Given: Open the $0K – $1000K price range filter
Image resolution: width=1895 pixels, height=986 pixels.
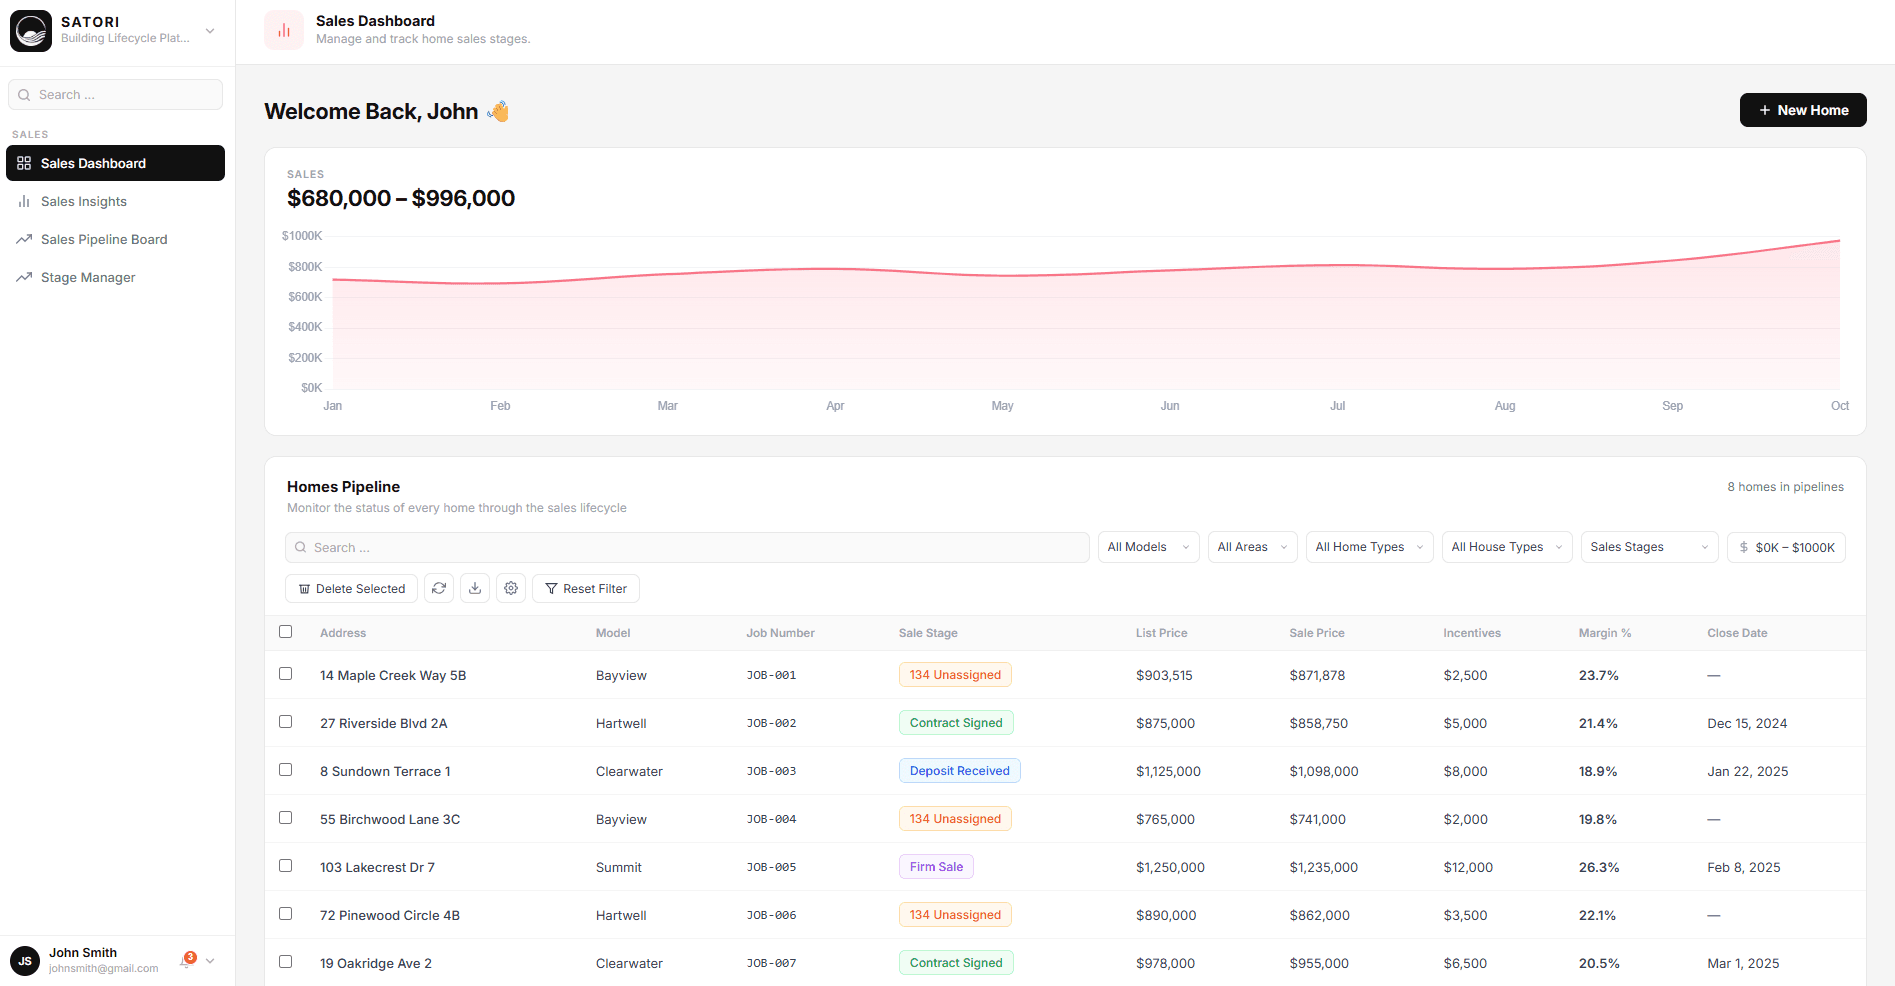Looking at the screenshot, I should tap(1786, 547).
